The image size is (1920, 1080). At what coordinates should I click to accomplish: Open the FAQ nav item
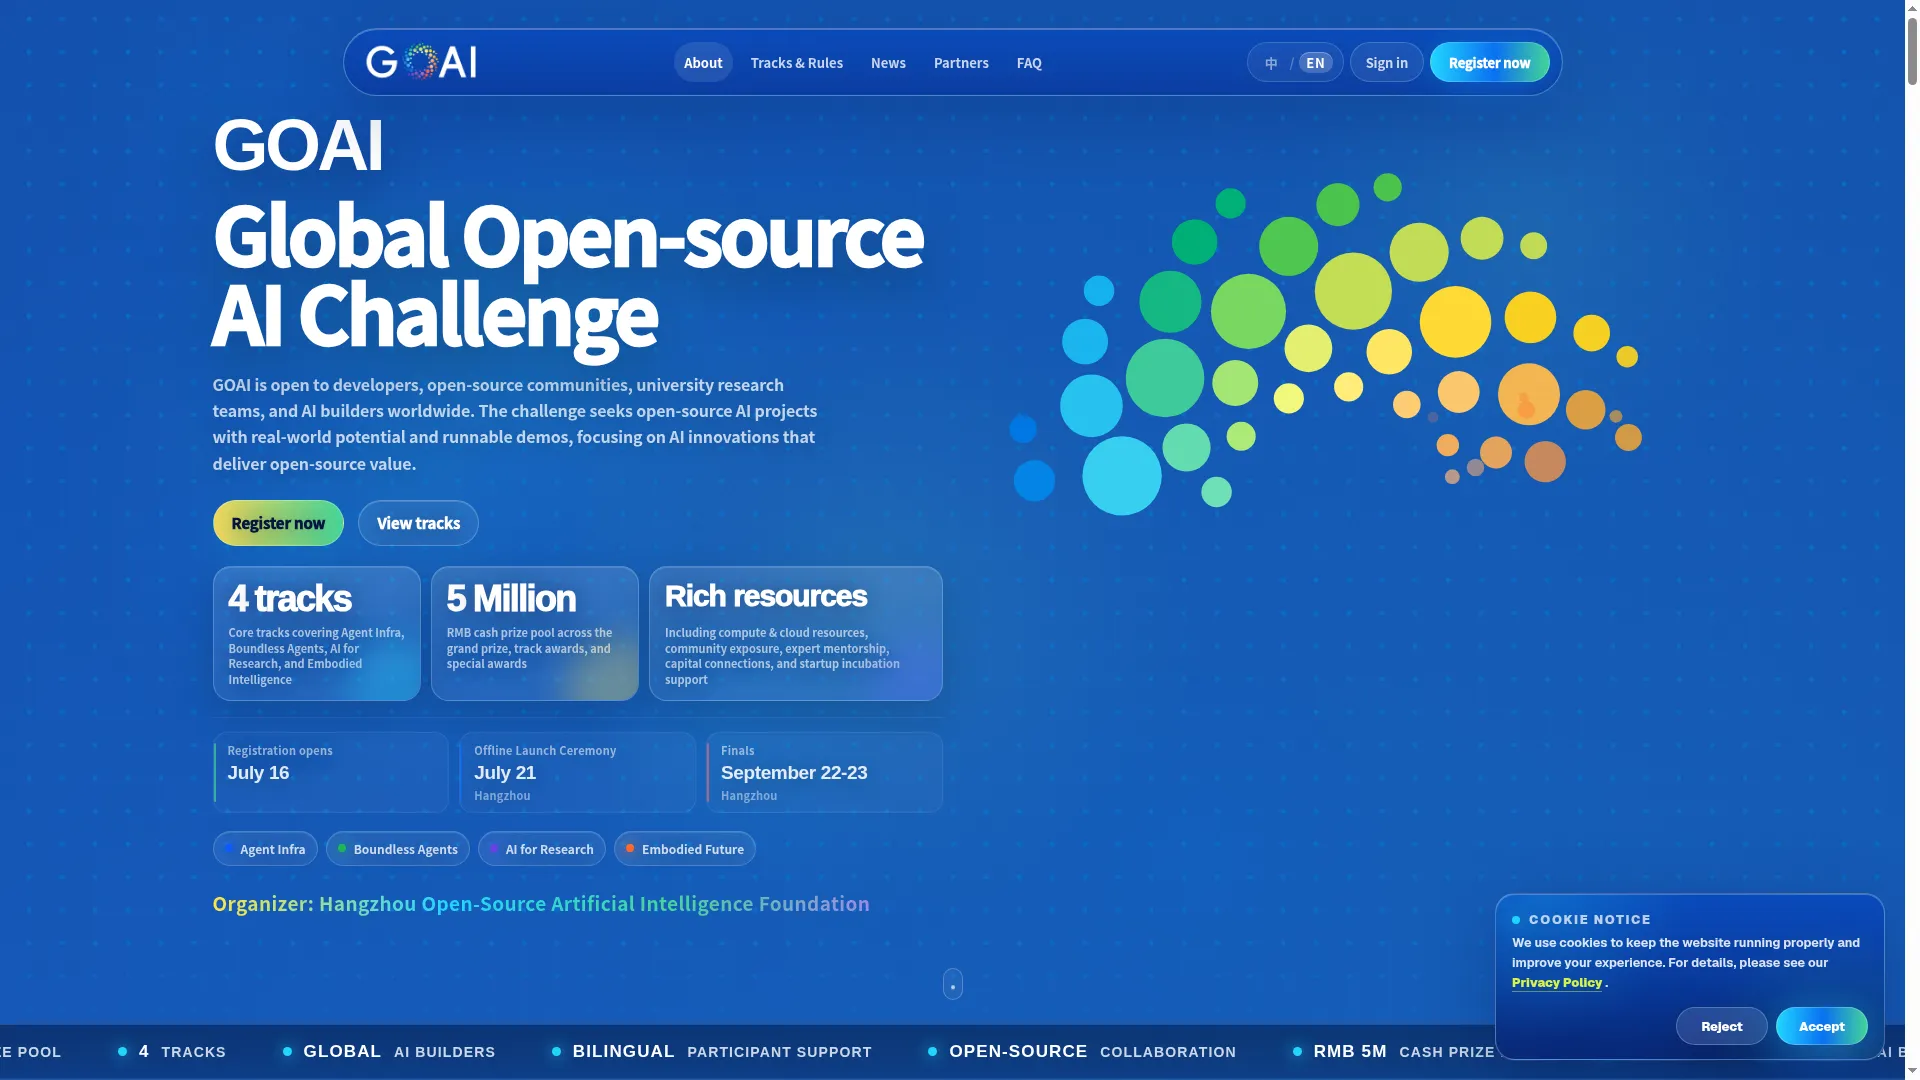pos(1029,63)
